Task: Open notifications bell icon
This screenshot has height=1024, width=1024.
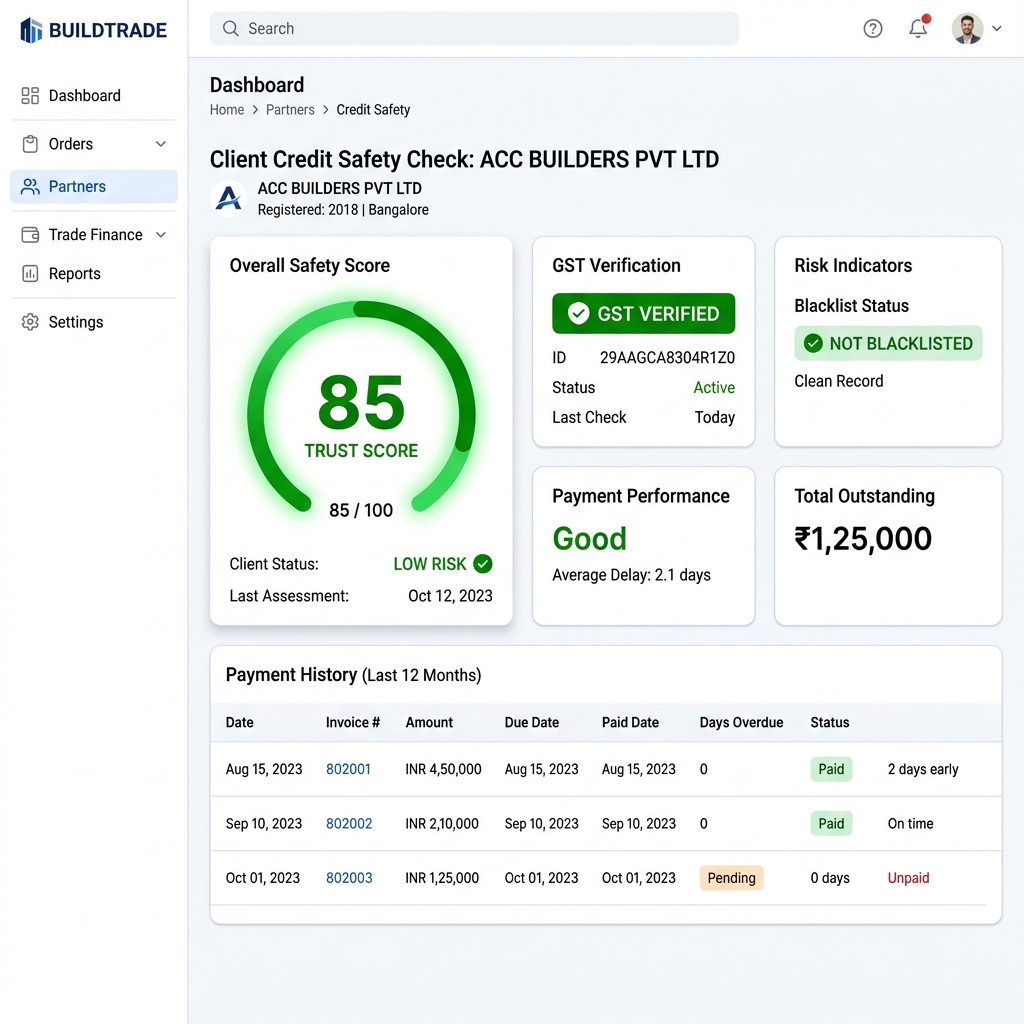Action: coord(918,27)
